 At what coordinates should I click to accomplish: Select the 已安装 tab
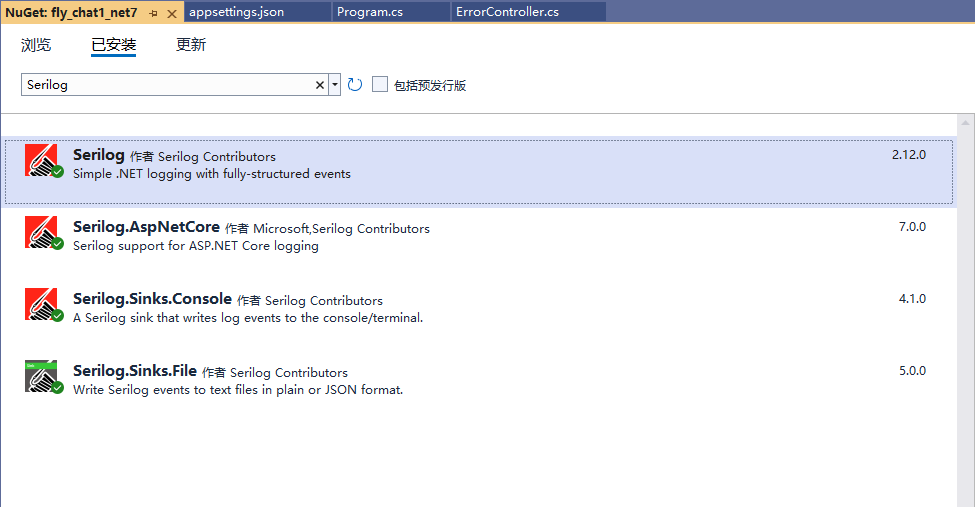[113, 45]
